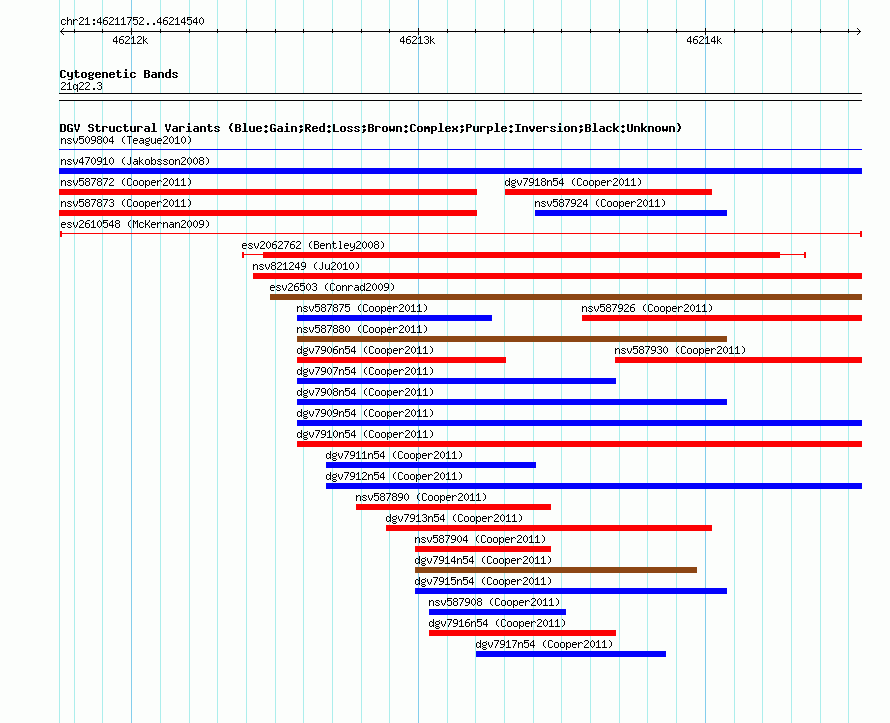Open dgv7909n54 (Cooper2011) label
The width and height of the screenshot is (890, 723).
click(x=365, y=413)
